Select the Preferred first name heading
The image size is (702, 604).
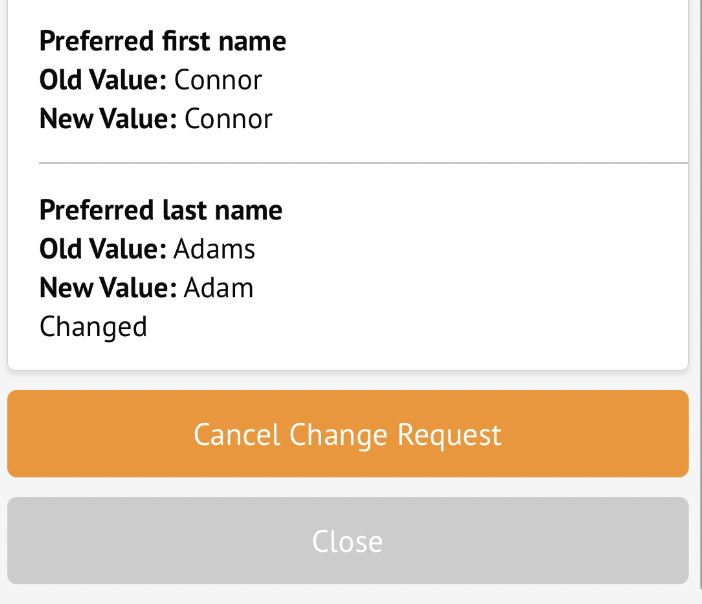click(162, 41)
